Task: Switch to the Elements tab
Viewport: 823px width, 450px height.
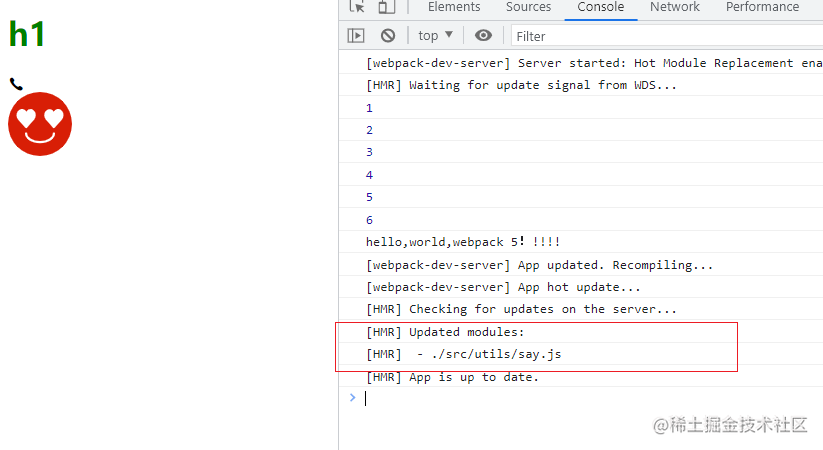Action: (x=454, y=7)
